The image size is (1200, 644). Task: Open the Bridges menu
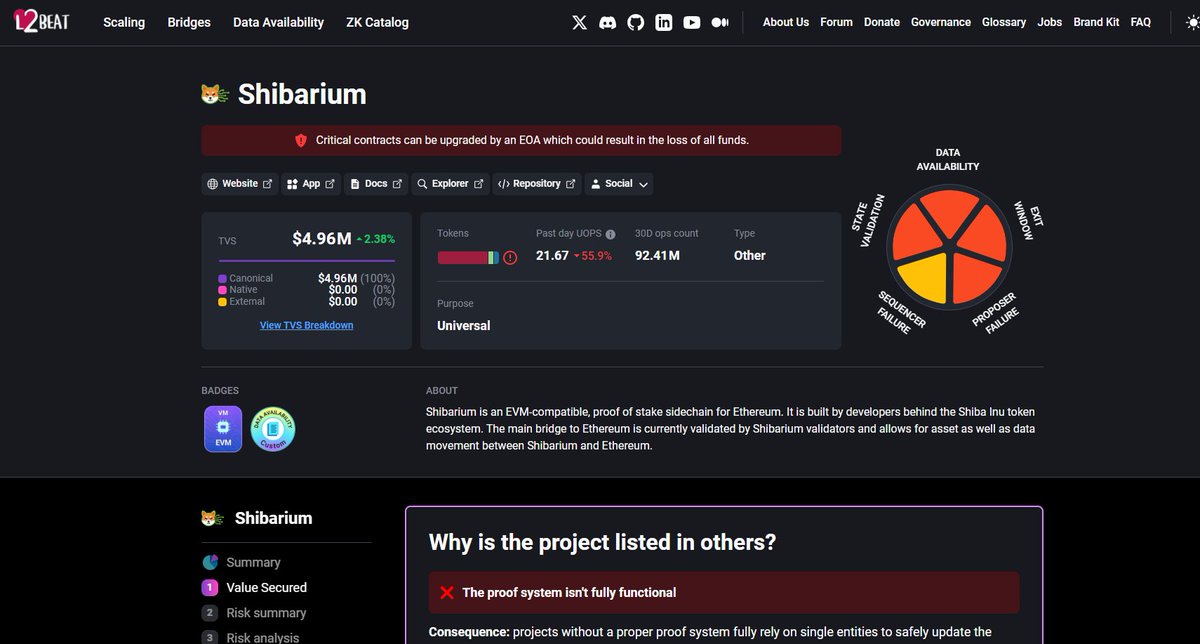pyautogui.click(x=189, y=22)
